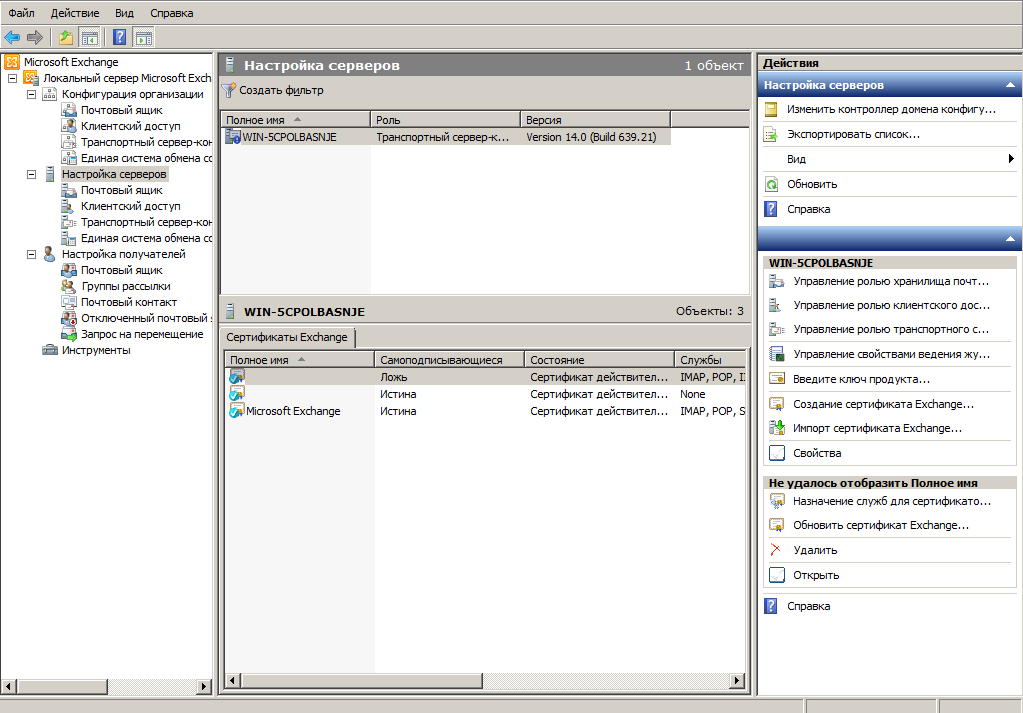Viewport: 1023px width, 713px height.
Task: Sort certificates by Полное имя column
Action: coord(299,359)
